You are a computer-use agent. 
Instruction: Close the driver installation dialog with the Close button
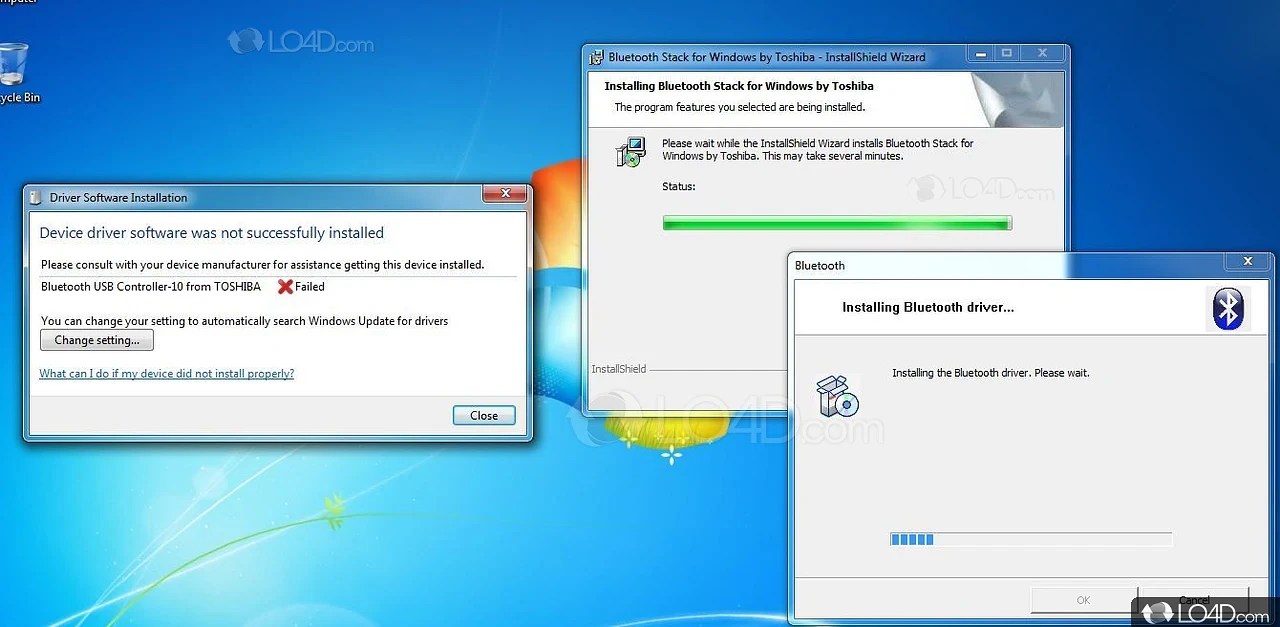[484, 415]
